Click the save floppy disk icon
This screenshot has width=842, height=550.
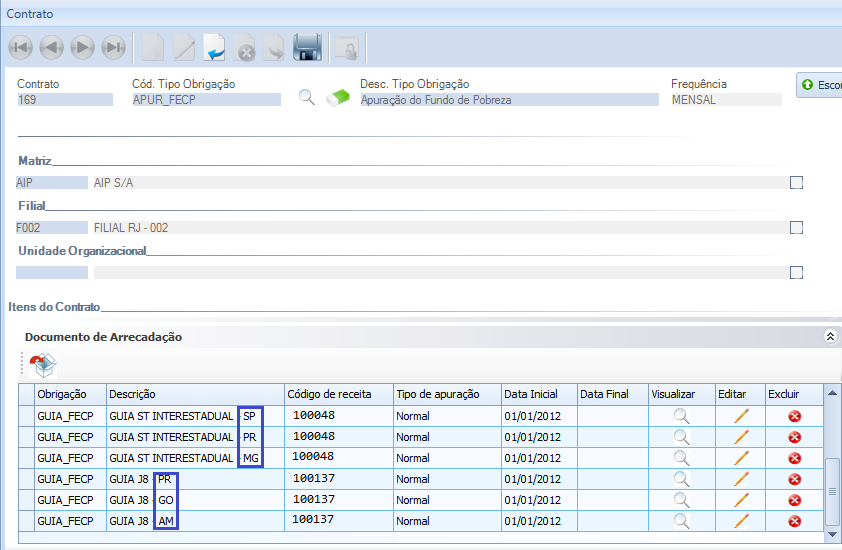point(307,47)
